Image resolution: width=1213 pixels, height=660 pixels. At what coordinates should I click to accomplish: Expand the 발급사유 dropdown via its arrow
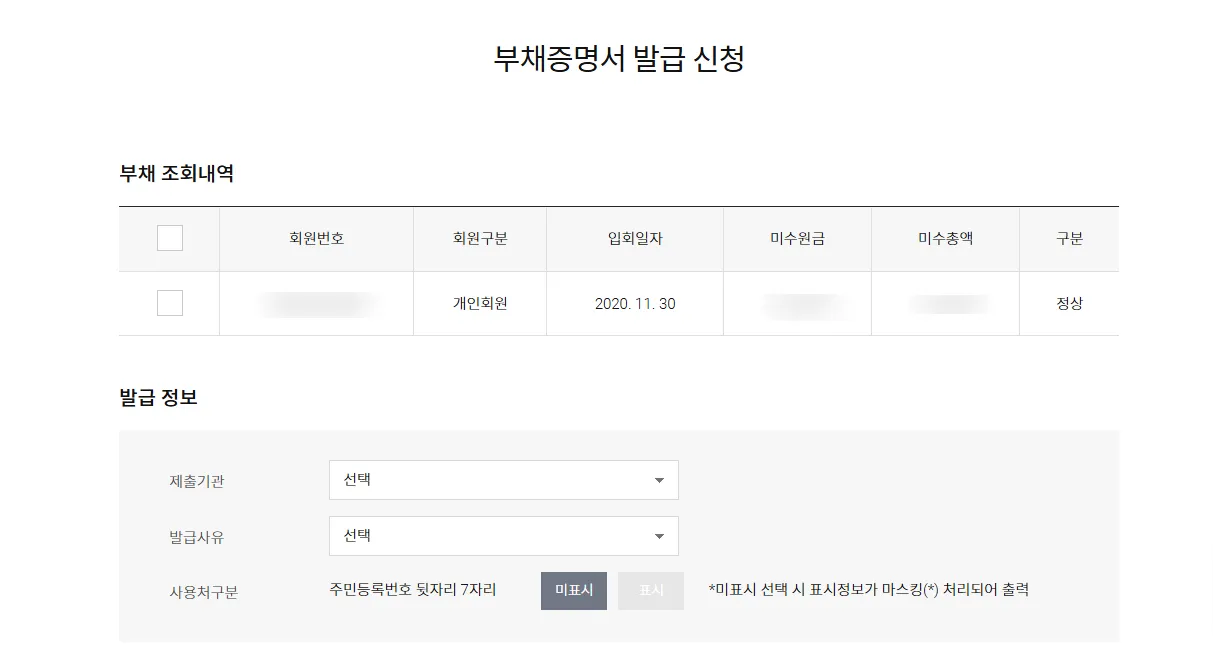click(x=659, y=536)
